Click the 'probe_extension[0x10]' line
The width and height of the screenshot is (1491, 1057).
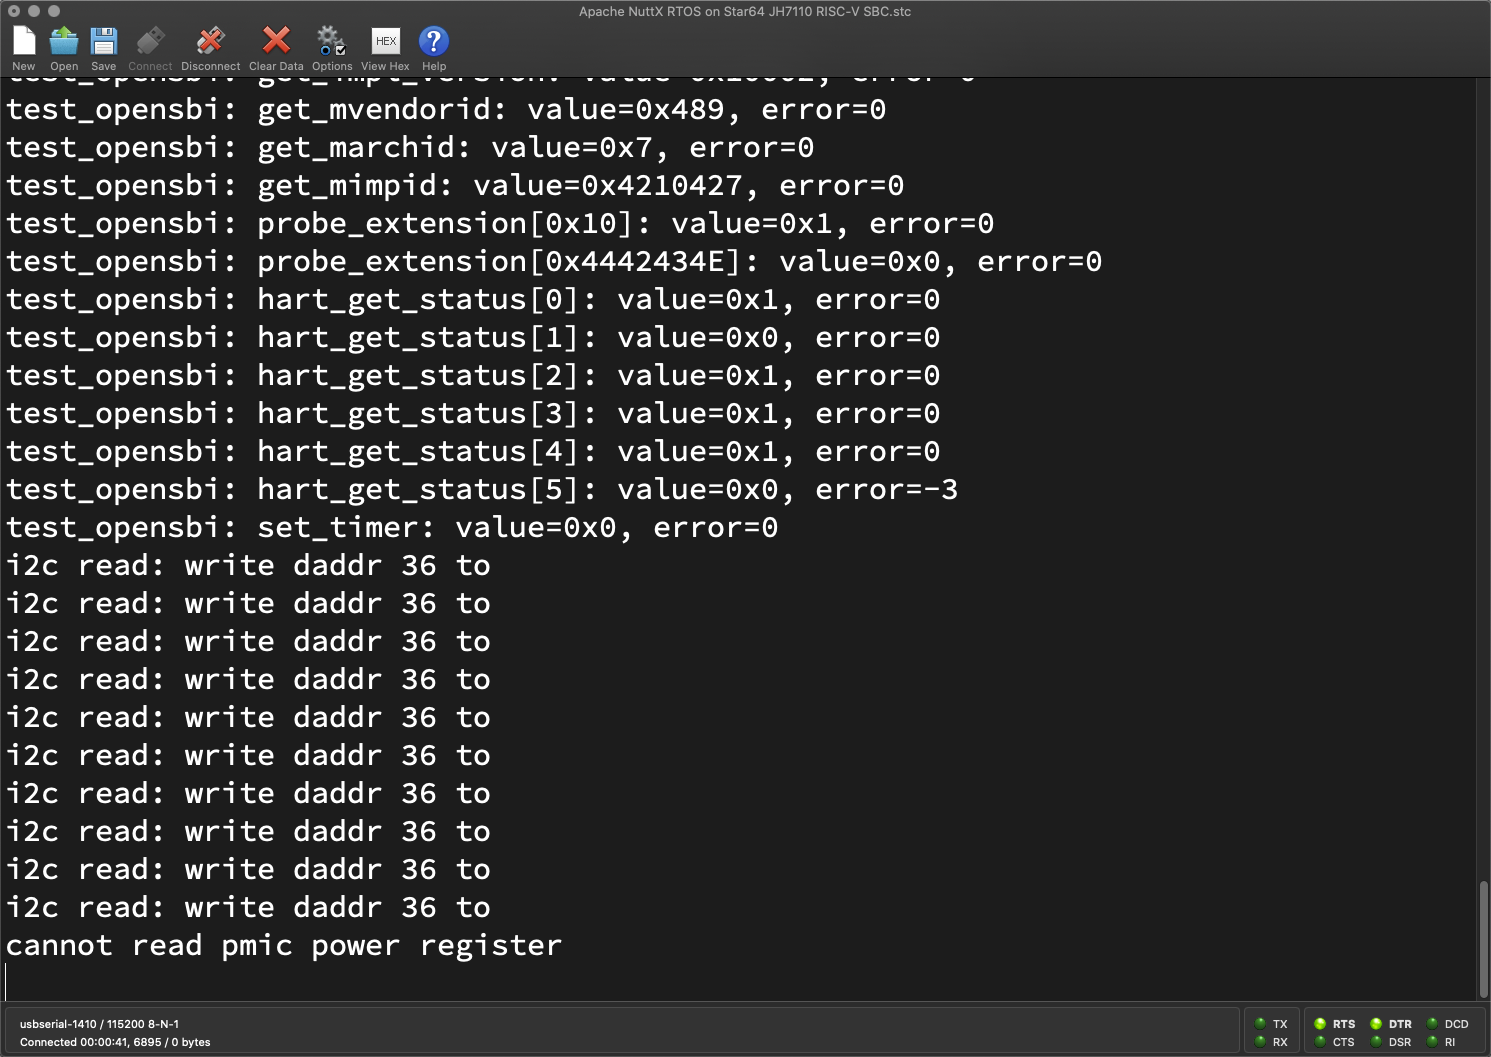click(500, 224)
